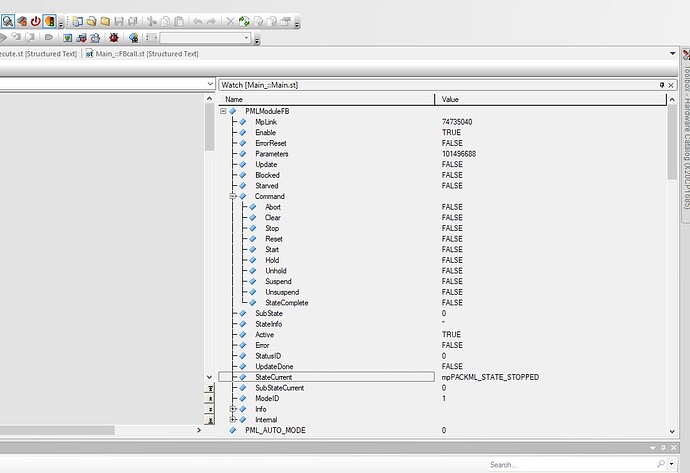Click in the Search input field
This screenshot has width=690, height=473.
coord(571,464)
